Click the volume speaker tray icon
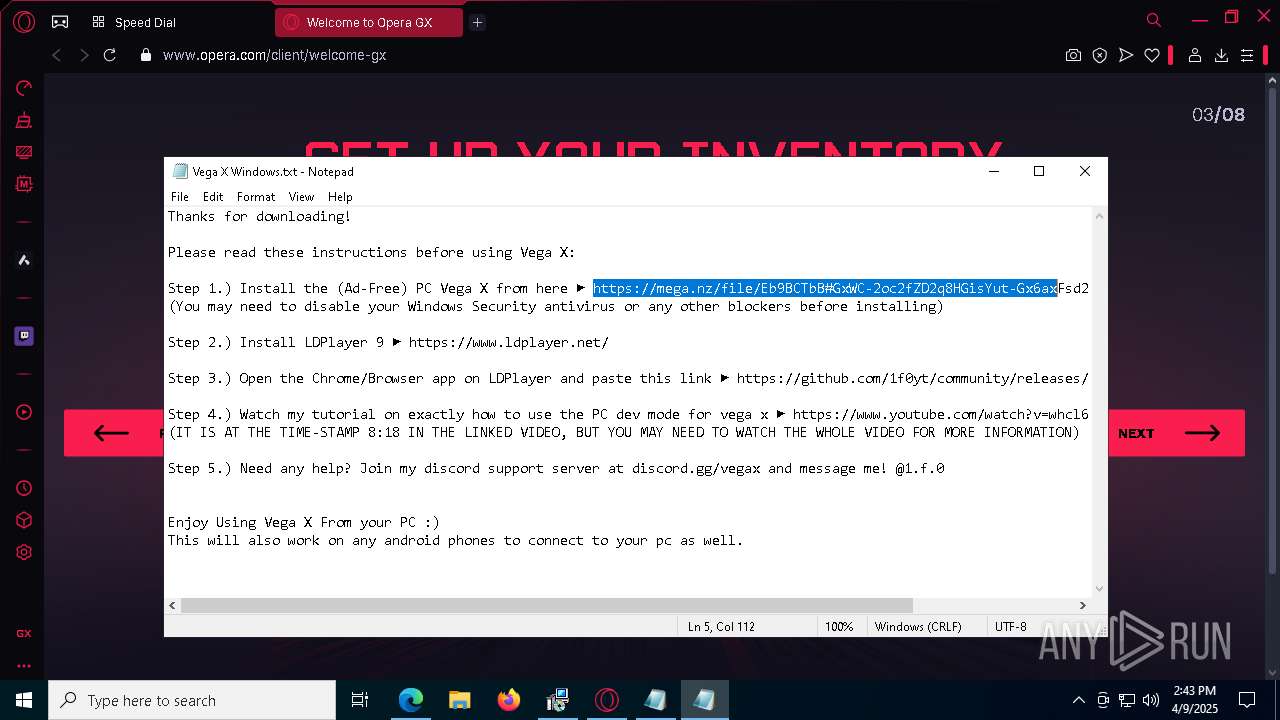The width and height of the screenshot is (1280, 720). [1151, 700]
